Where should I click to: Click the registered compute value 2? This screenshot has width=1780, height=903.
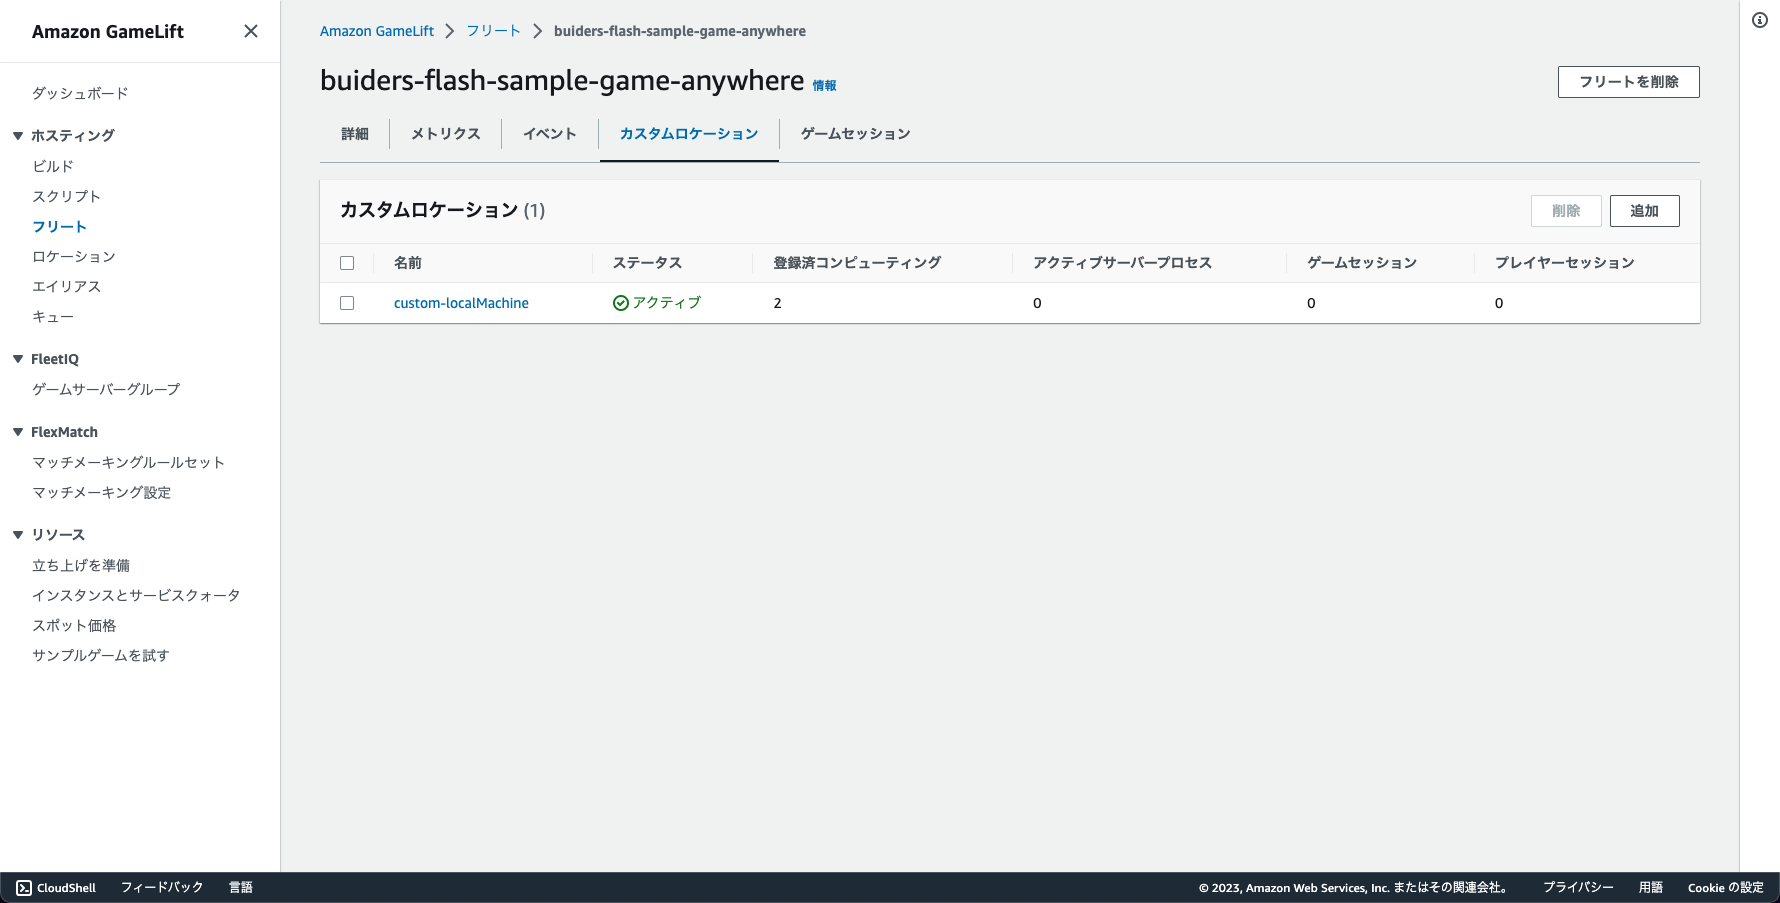777,303
